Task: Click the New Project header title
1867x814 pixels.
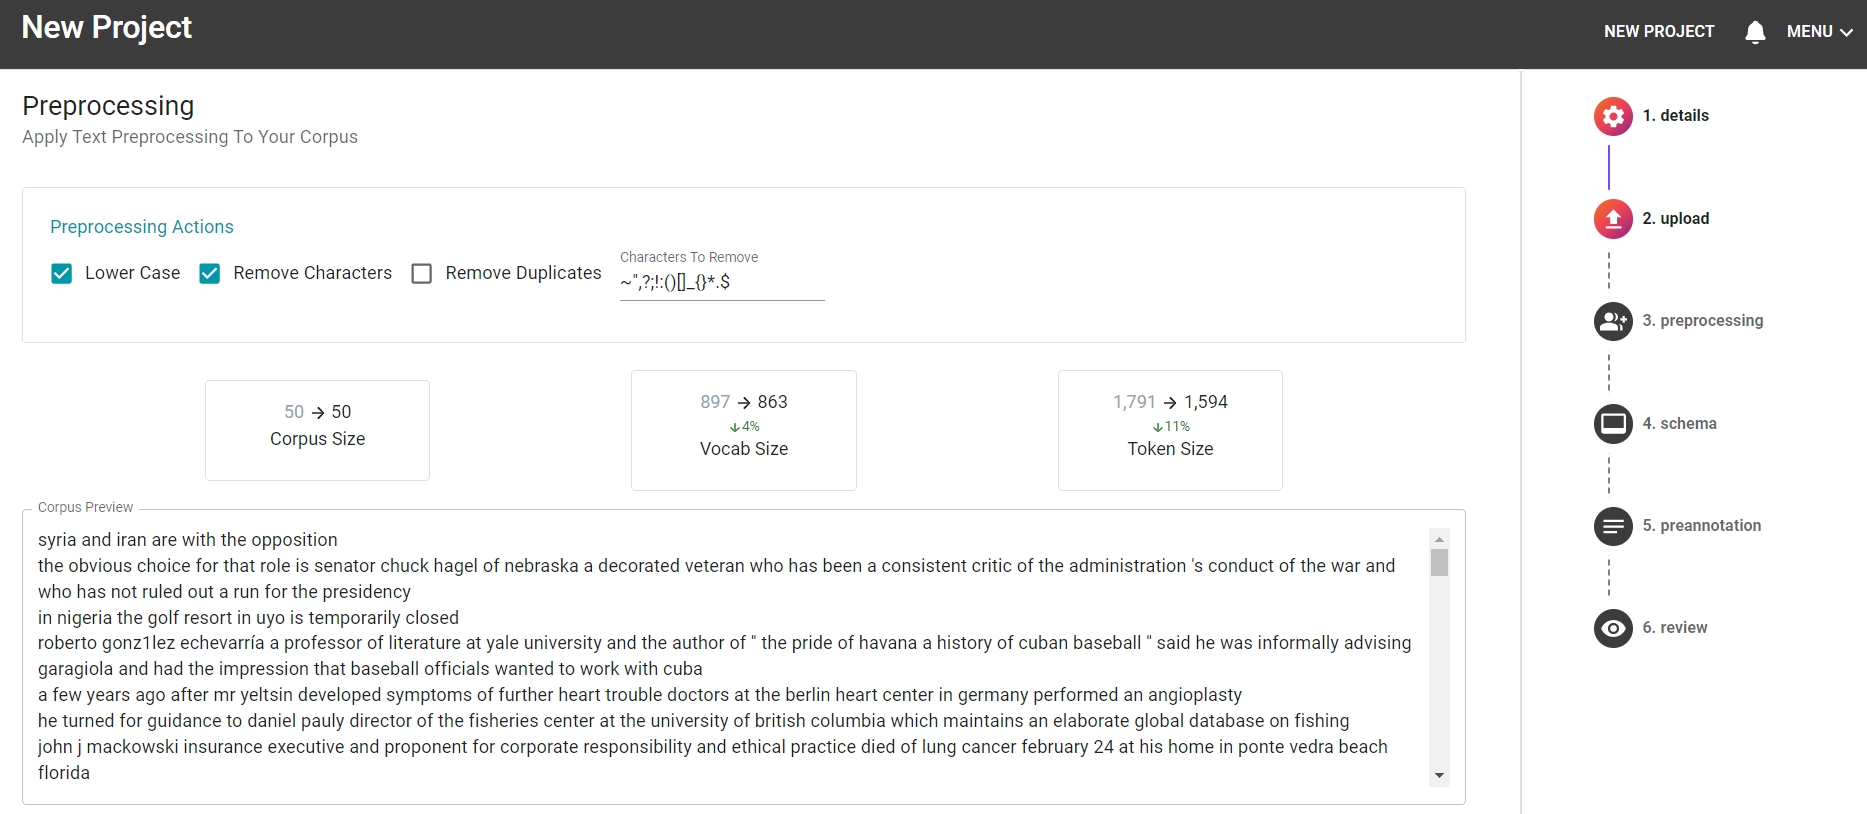Action: click(x=107, y=28)
